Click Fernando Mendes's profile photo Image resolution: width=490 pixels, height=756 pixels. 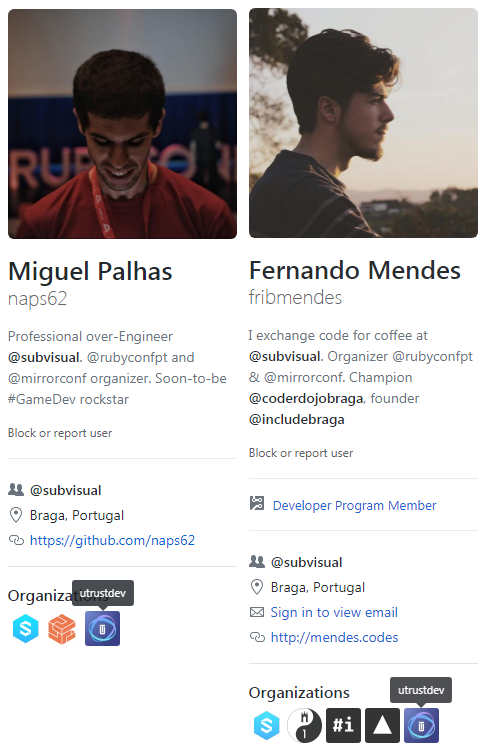tap(364, 123)
